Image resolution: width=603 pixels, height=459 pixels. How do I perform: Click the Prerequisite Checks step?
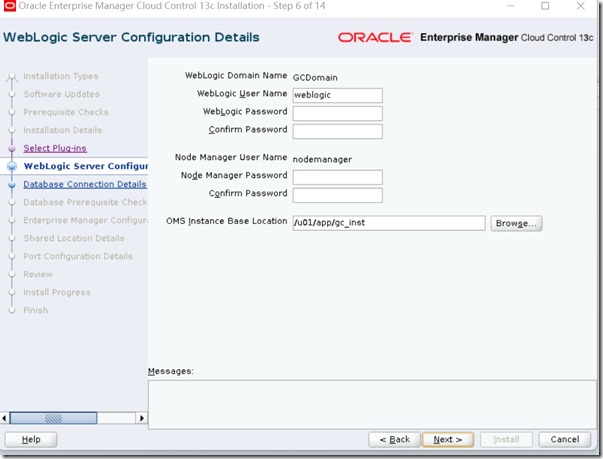tap(66, 112)
